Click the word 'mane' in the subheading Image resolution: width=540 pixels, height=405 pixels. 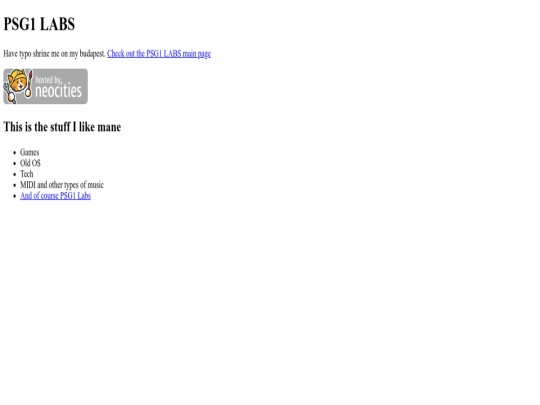point(109,127)
